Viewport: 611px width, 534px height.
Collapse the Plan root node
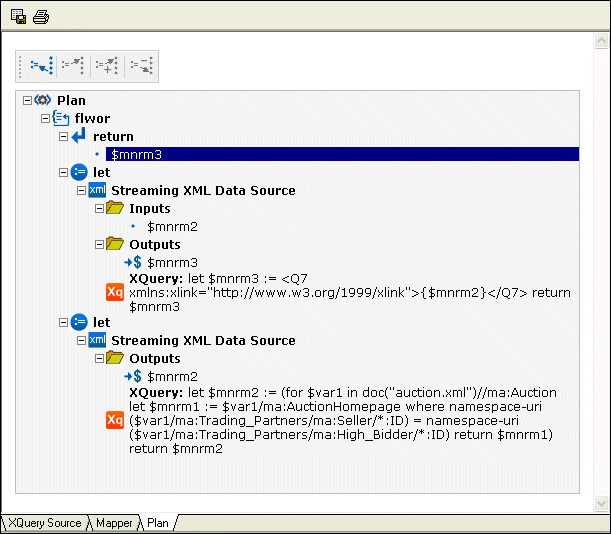tap(27, 100)
